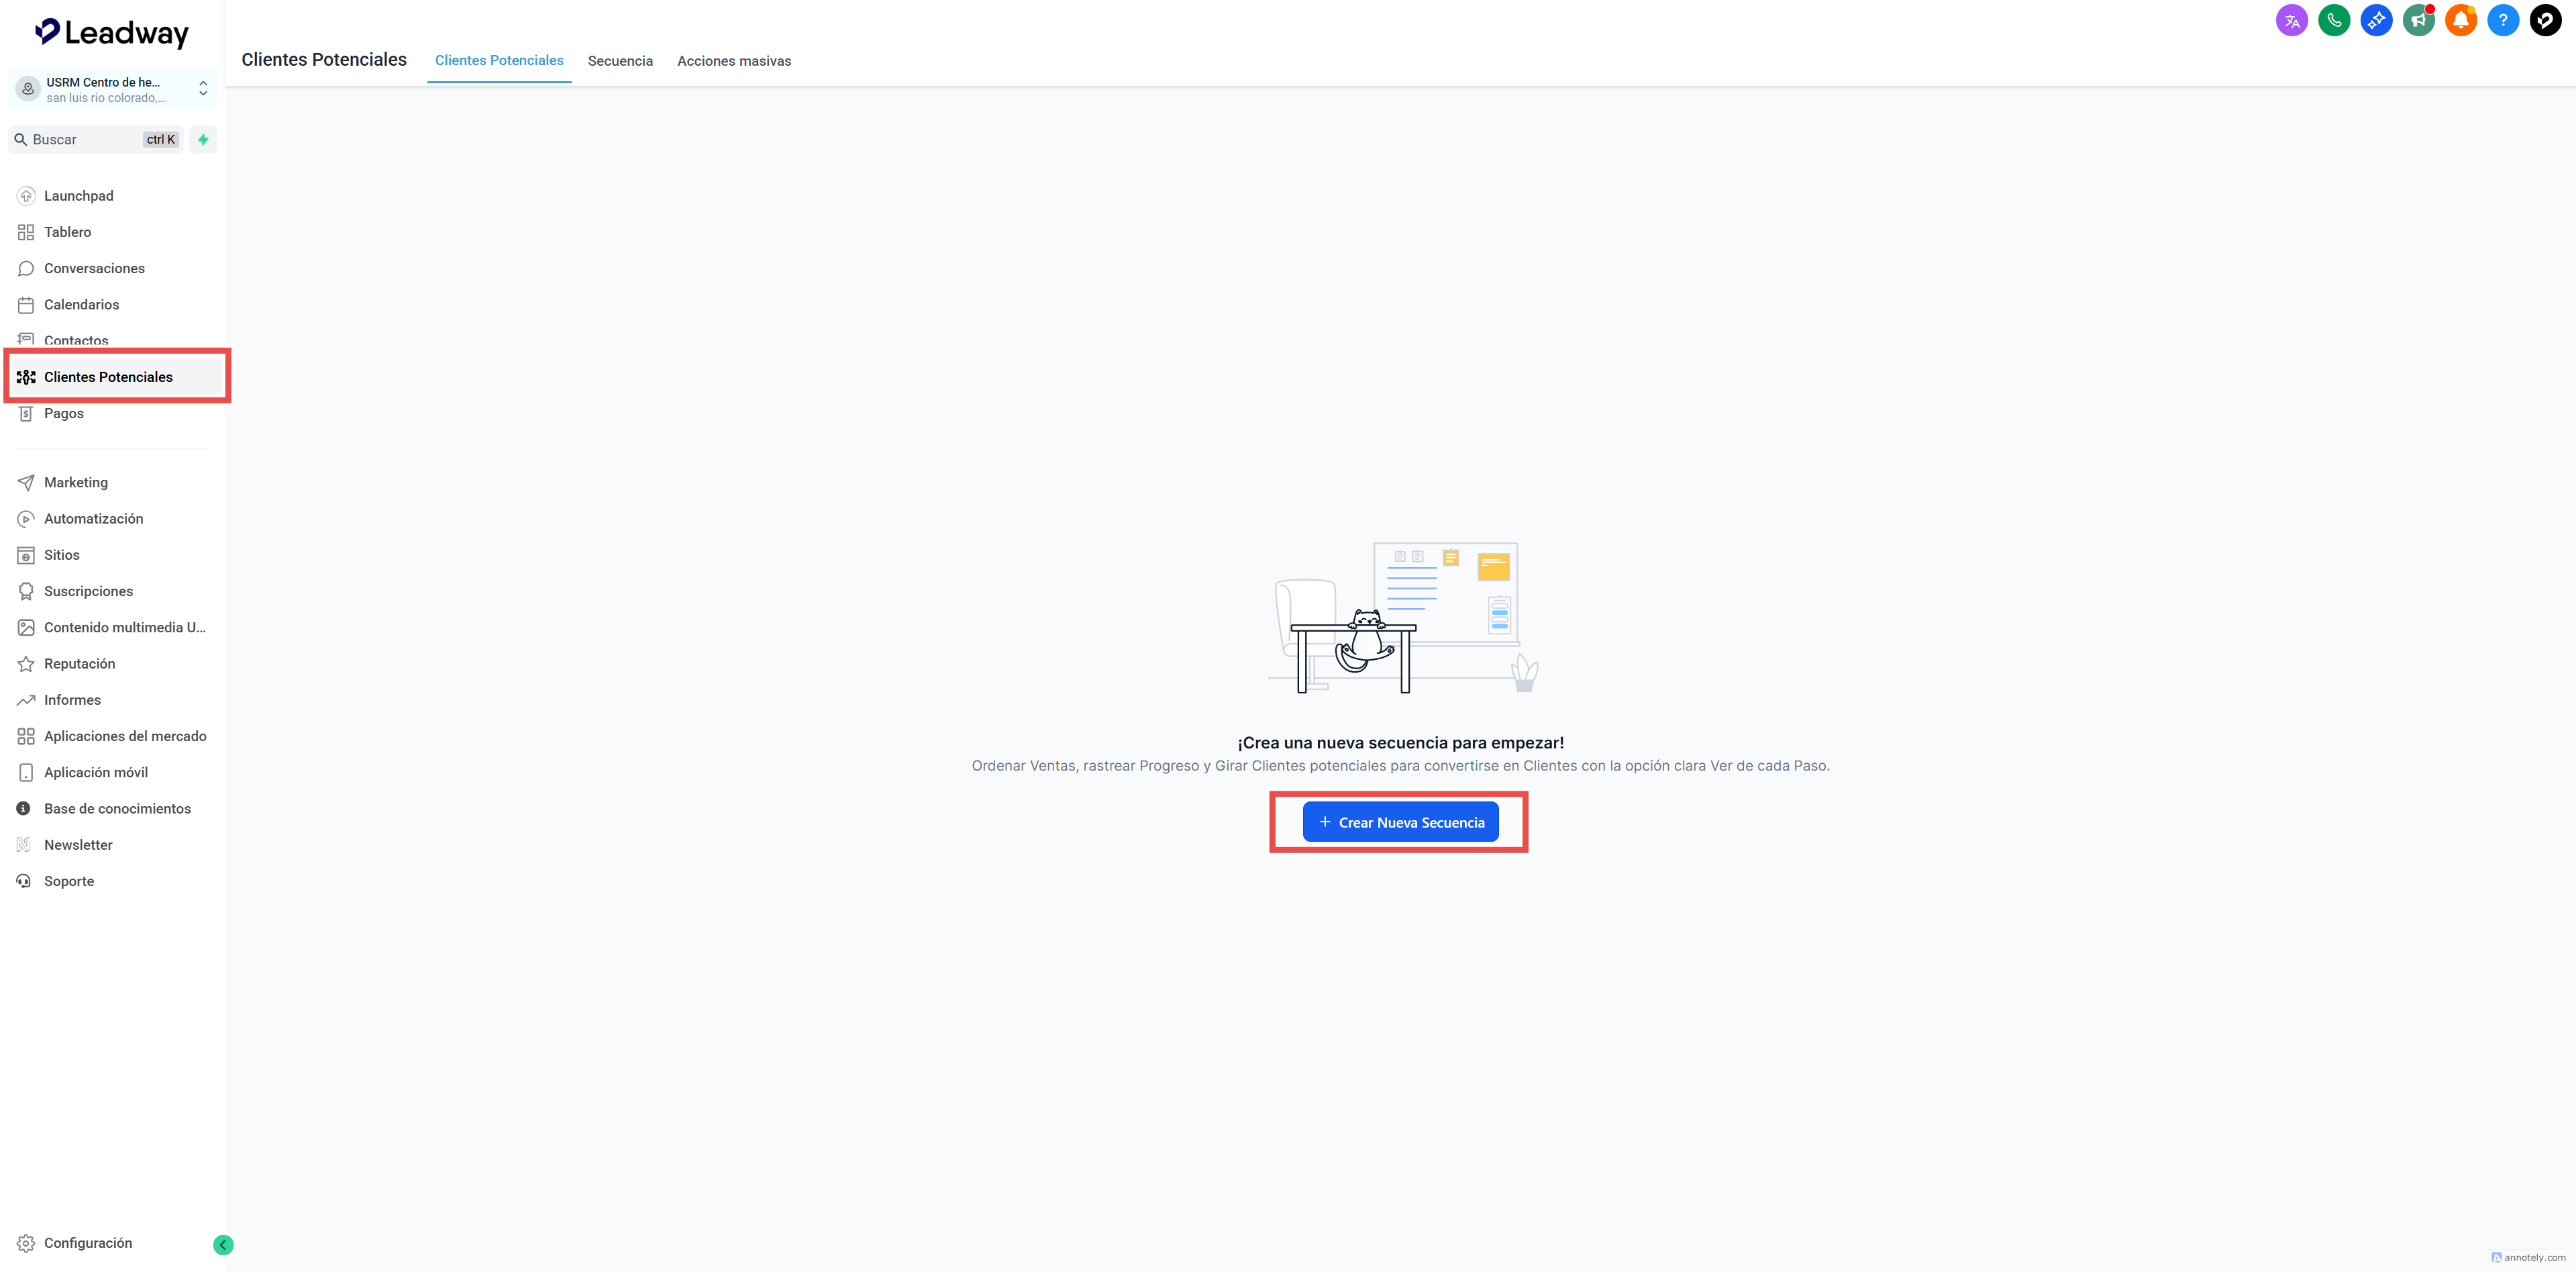This screenshot has width=2576, height=1272.
Task: Collapse sidebar with green chevron button
Action: pyautogui.click(x=223, y=1244)
